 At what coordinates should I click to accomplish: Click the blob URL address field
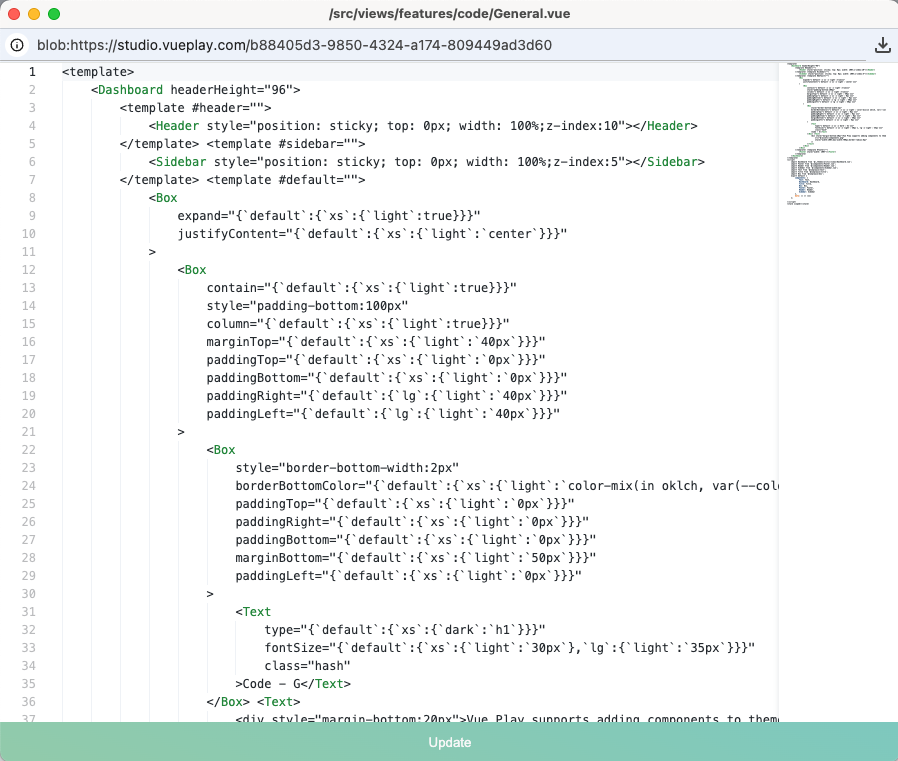click(x=294, y=45)
